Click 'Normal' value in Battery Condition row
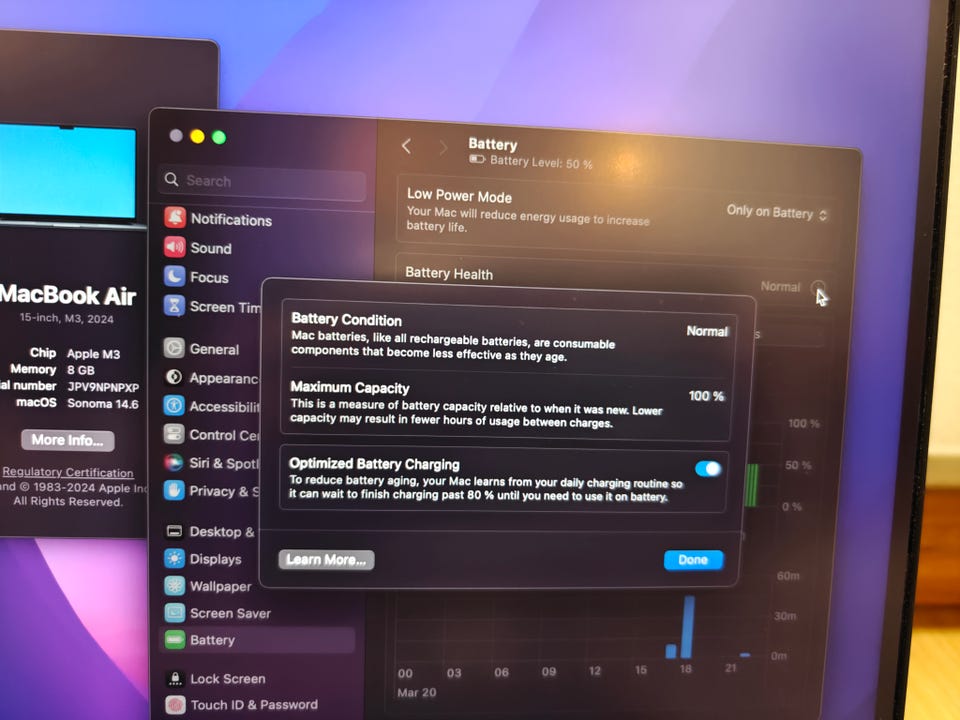This screenshot has width=960, height=720. [x=707, y=331]
